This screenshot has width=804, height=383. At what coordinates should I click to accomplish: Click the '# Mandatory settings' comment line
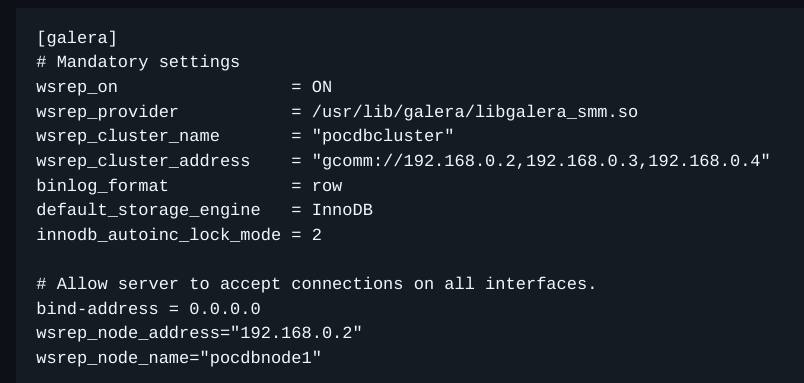138,63
